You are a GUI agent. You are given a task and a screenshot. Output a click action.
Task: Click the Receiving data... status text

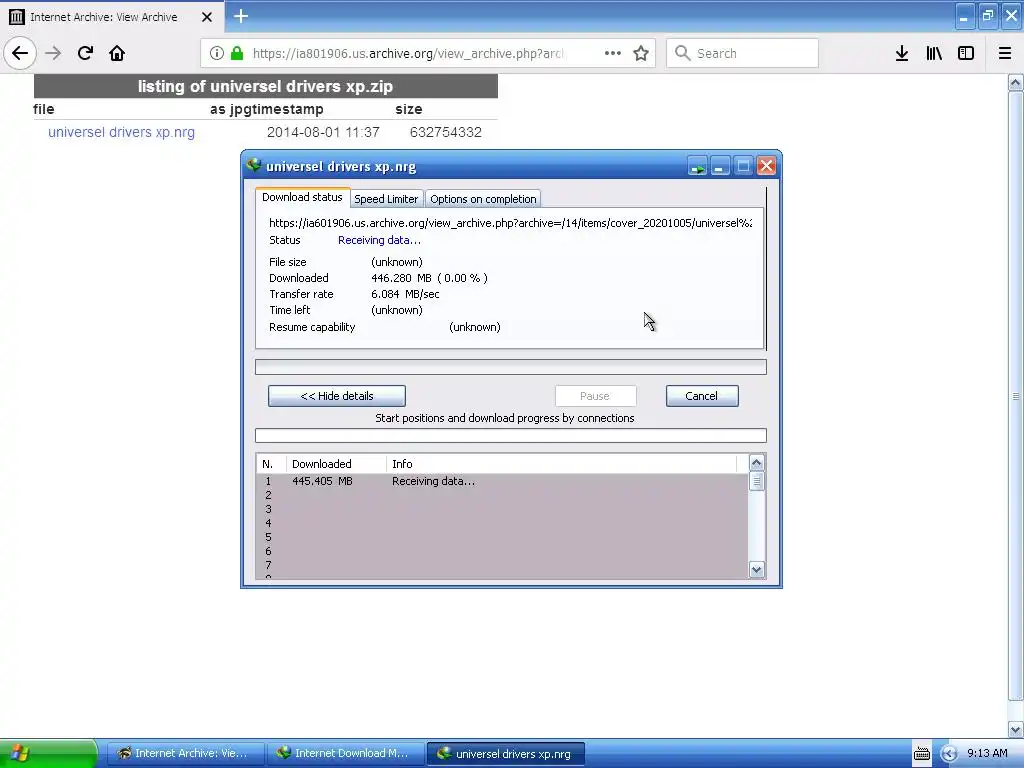coord(379,240)
